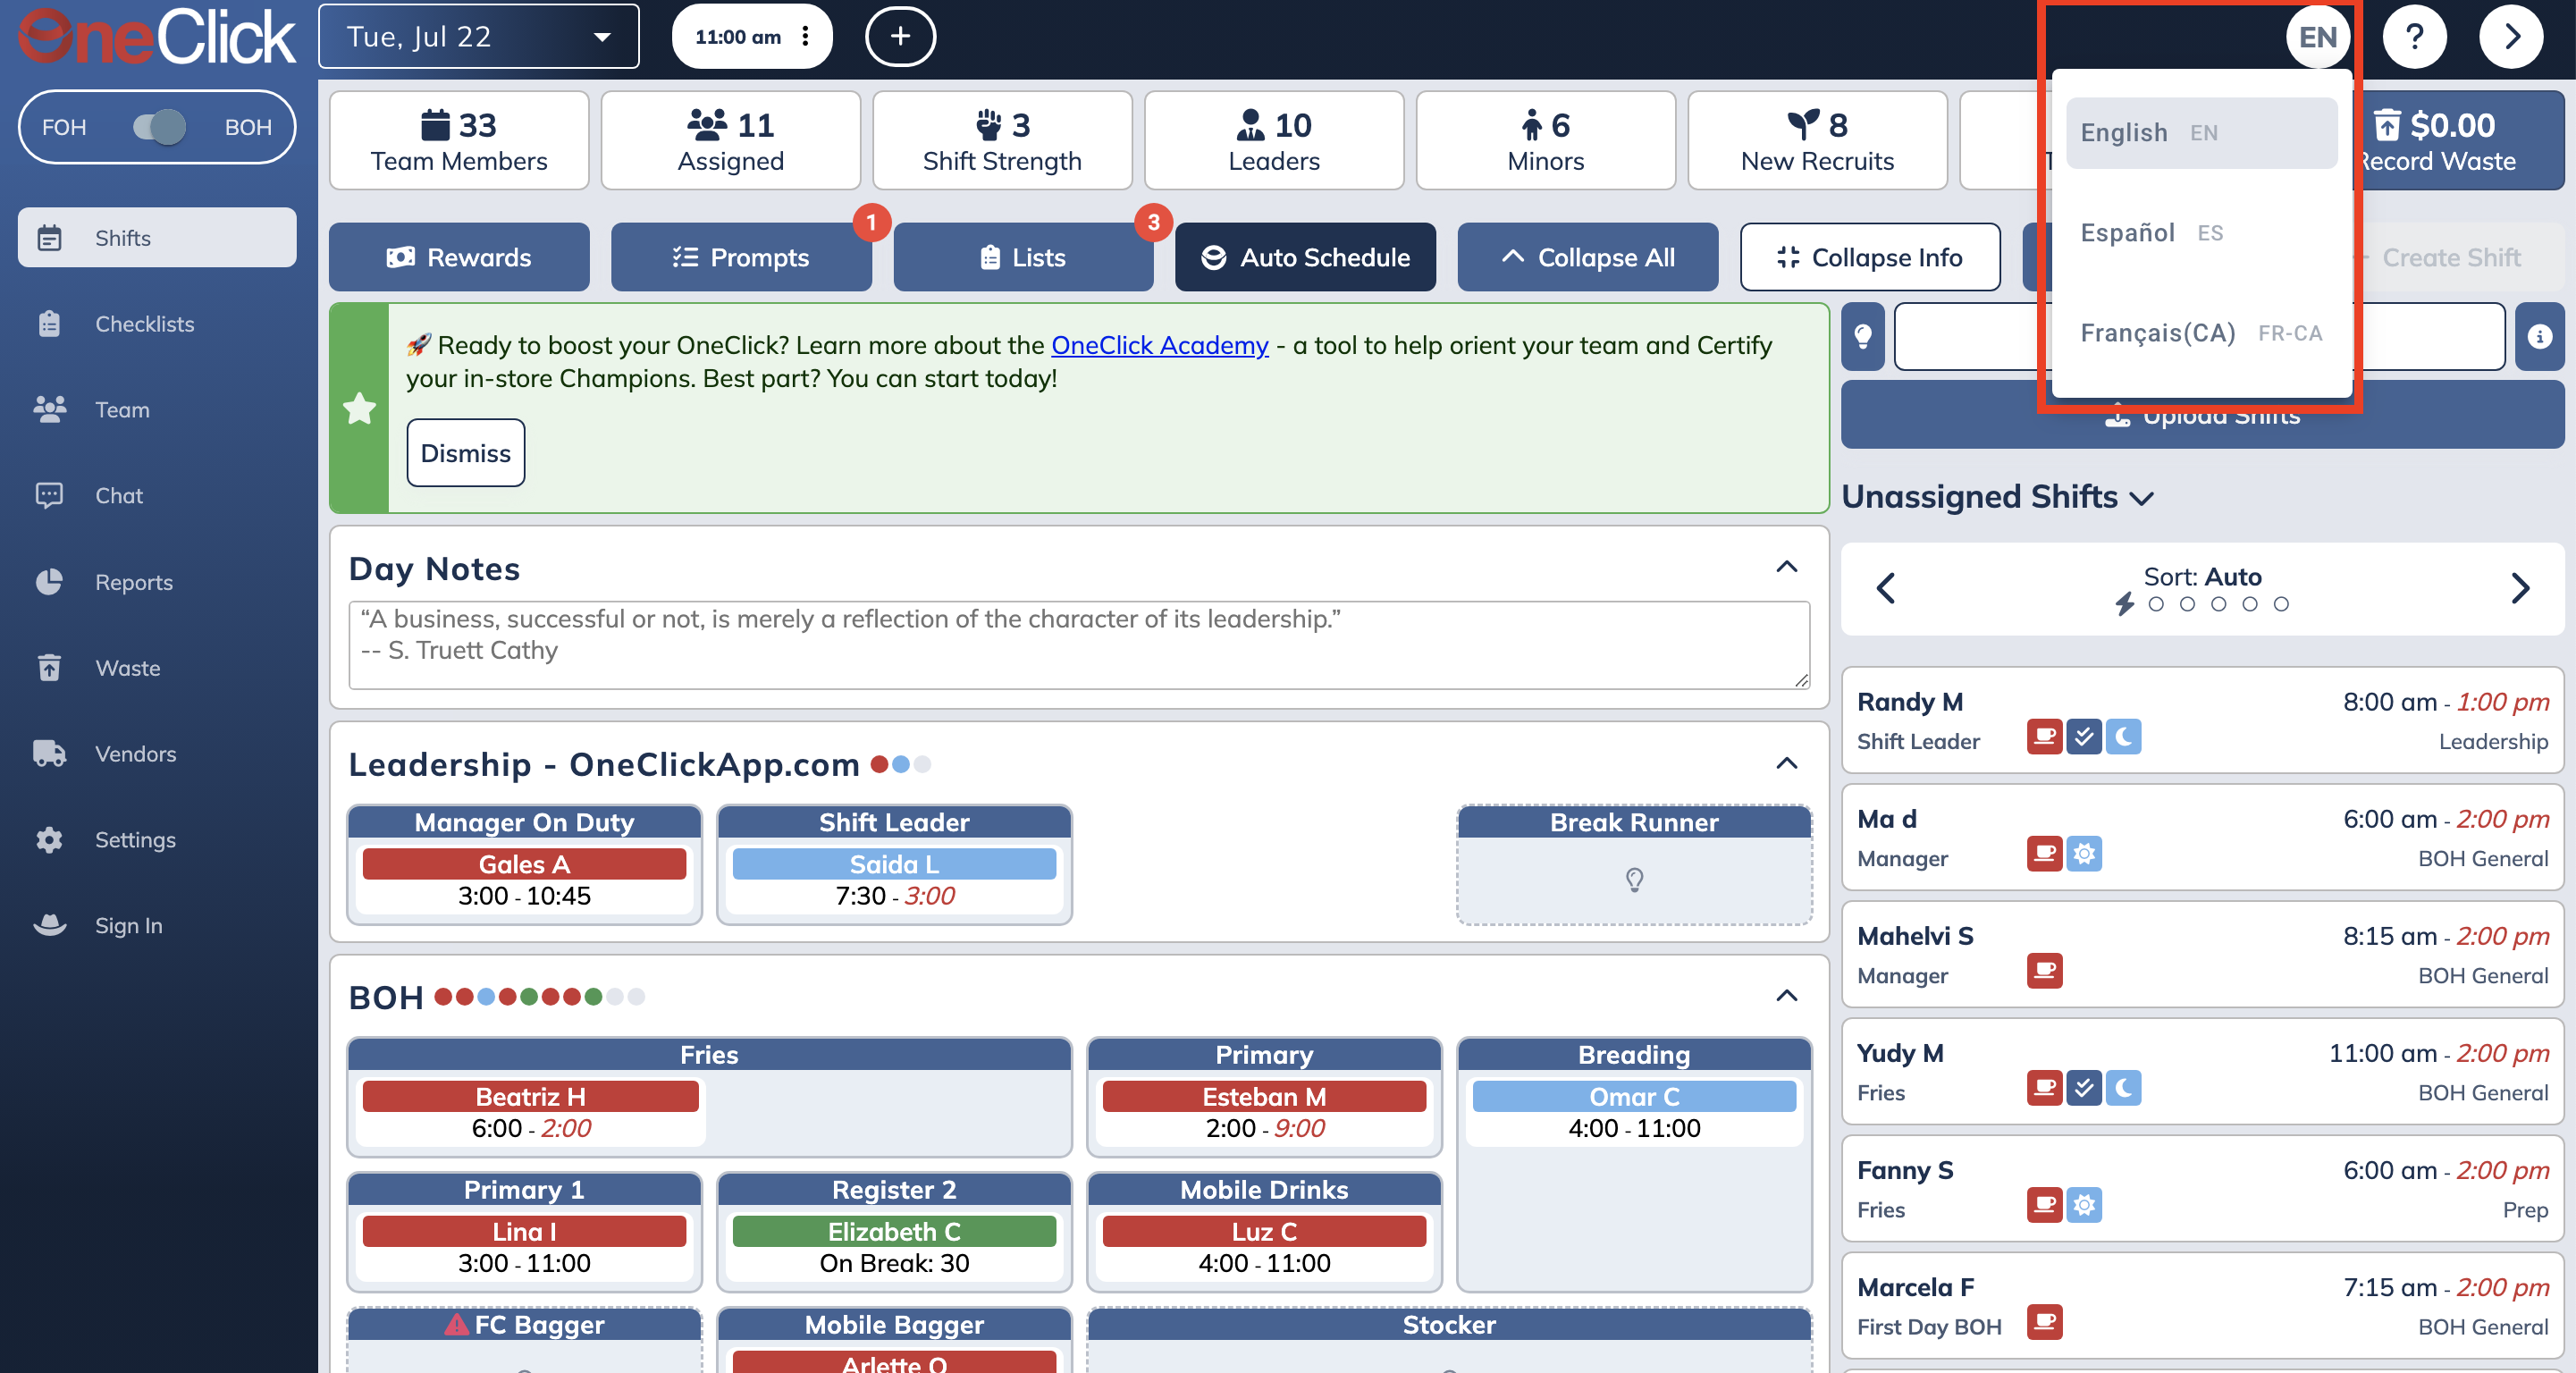Select the first sort option dot
Screen dimensions: 2576x1373
pyautogui.click(x=2156, y=604)
